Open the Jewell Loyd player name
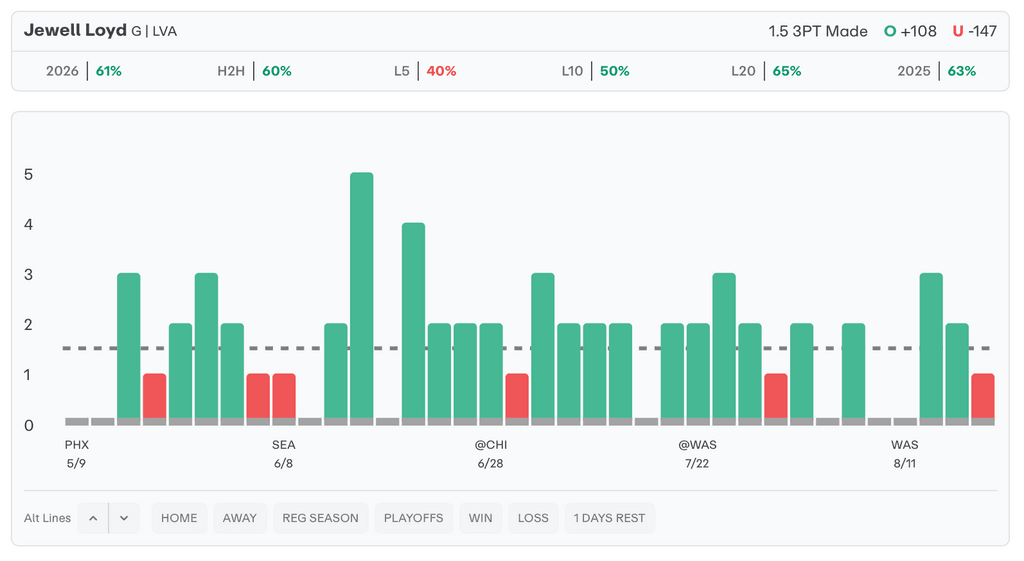Screen dimensions: 1024x561 tap(75, 31)
